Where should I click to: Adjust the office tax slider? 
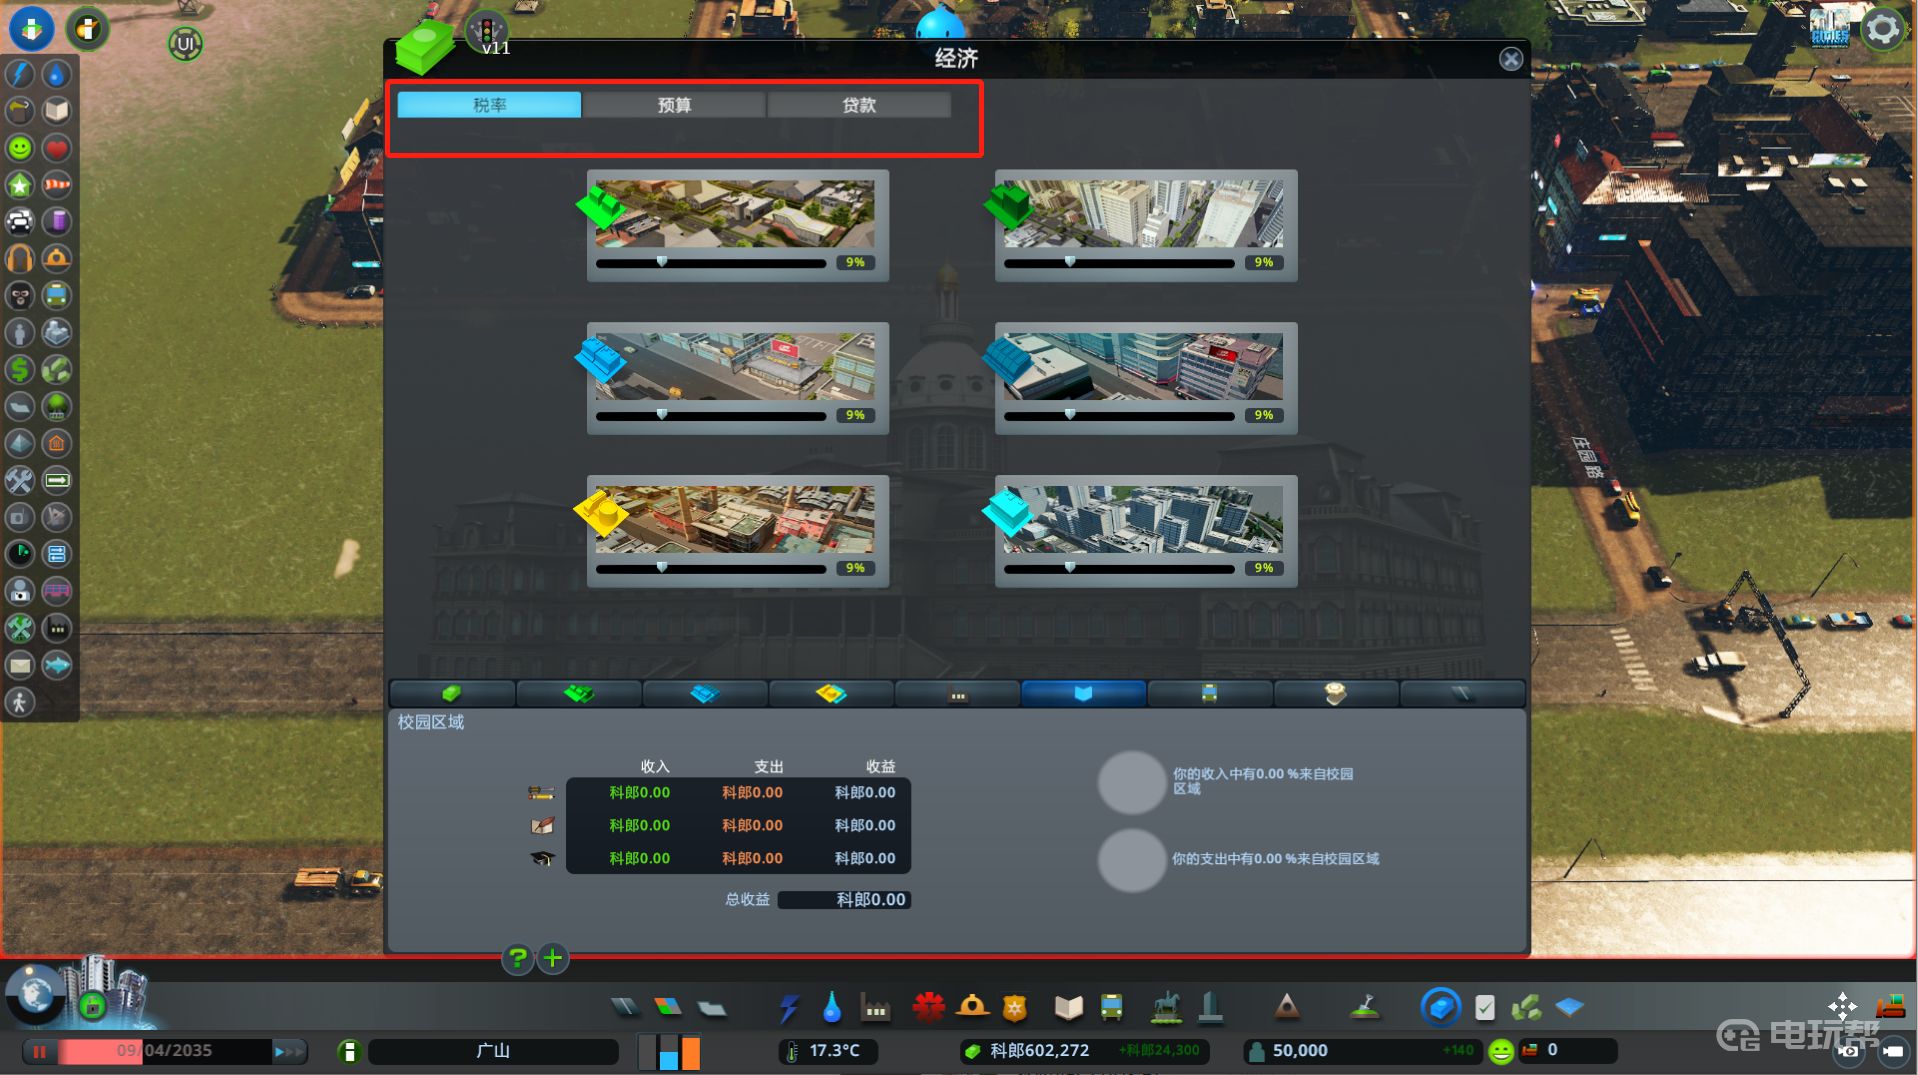[x=1119, y=568]
